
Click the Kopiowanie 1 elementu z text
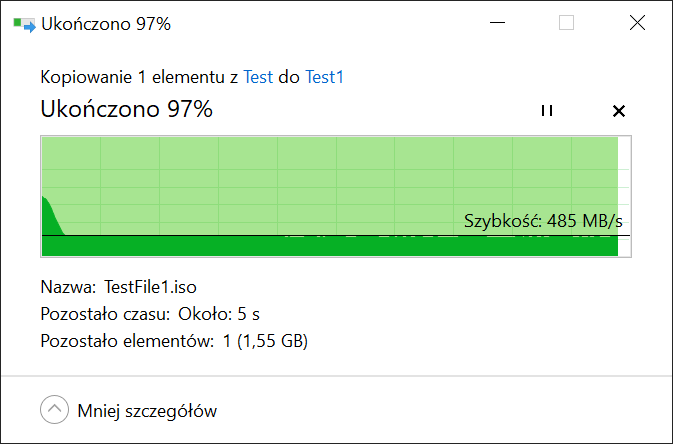(139, 77)
